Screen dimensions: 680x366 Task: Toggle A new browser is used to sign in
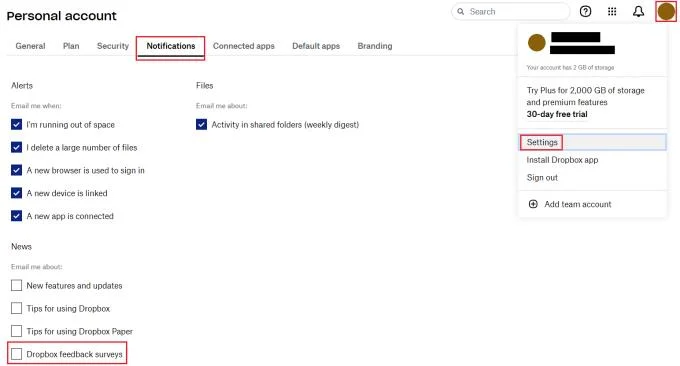click(x=16, y=170)
